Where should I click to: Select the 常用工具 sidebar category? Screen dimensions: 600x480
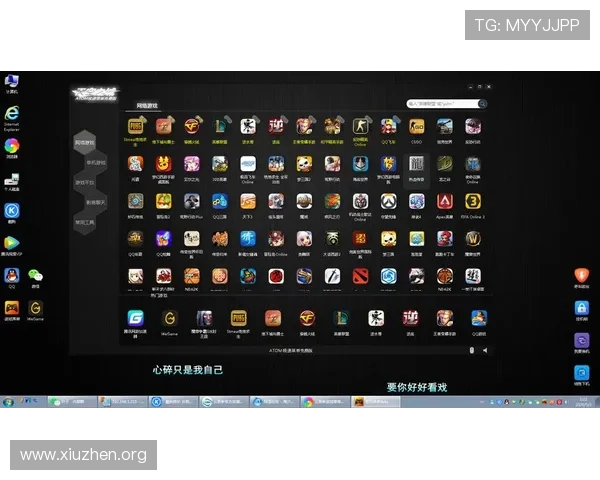coord(85,222)
